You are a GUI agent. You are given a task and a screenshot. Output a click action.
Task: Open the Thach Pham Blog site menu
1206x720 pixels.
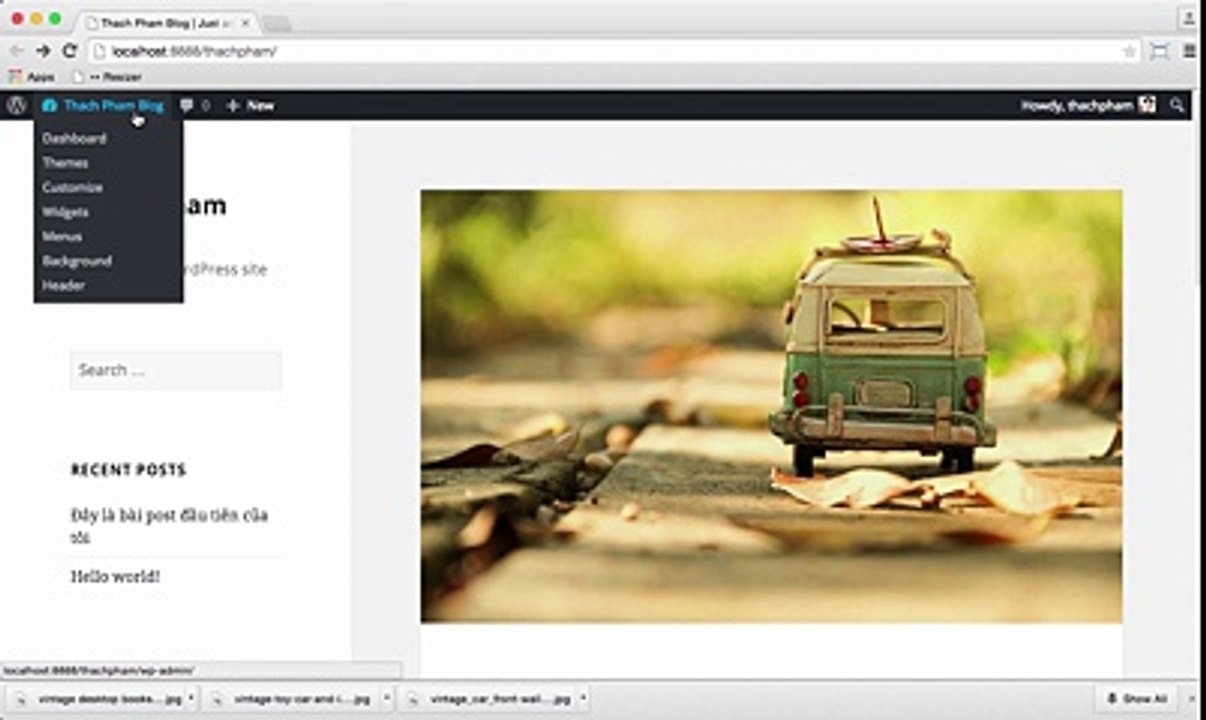103,105
